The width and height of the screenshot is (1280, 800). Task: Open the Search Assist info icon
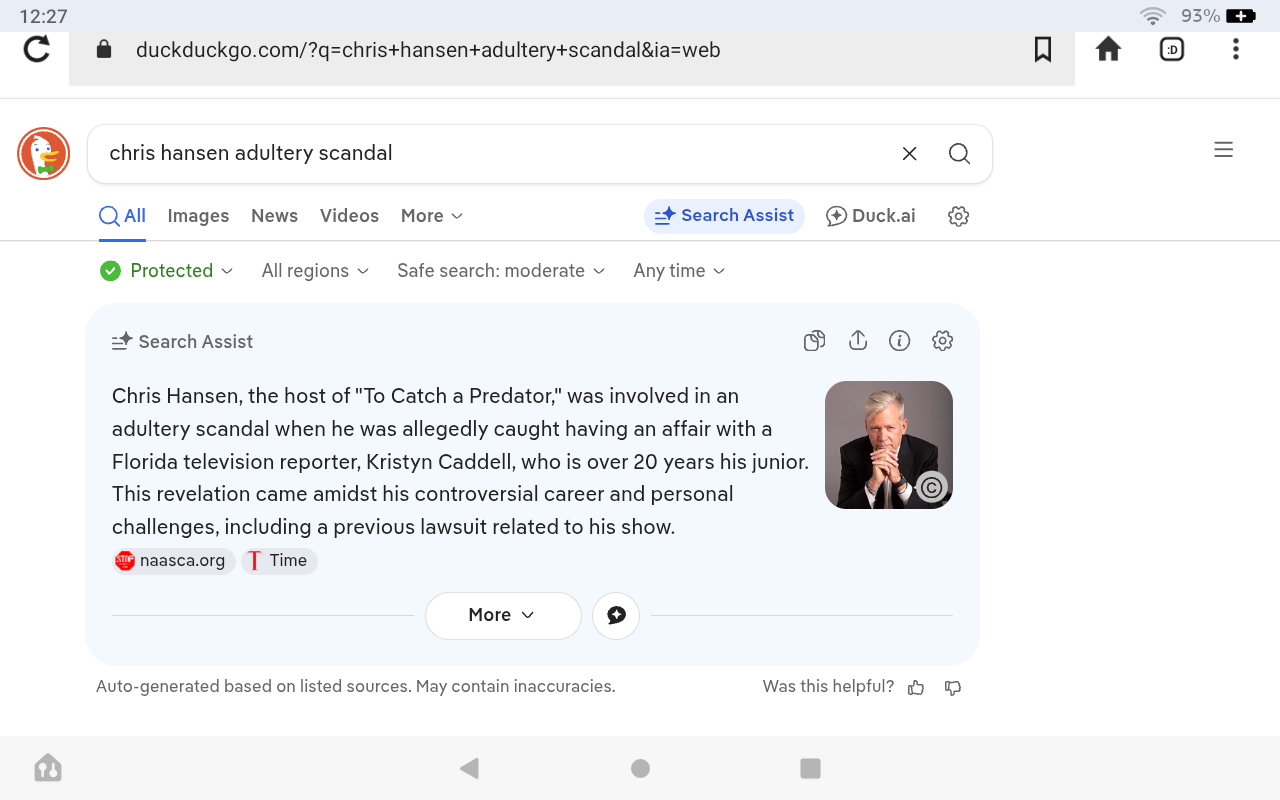pos(899,341)
